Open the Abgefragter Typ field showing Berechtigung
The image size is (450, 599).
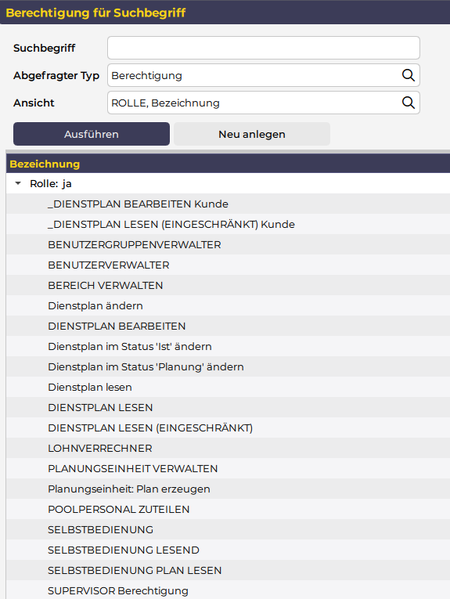click(x=264, y=75)
